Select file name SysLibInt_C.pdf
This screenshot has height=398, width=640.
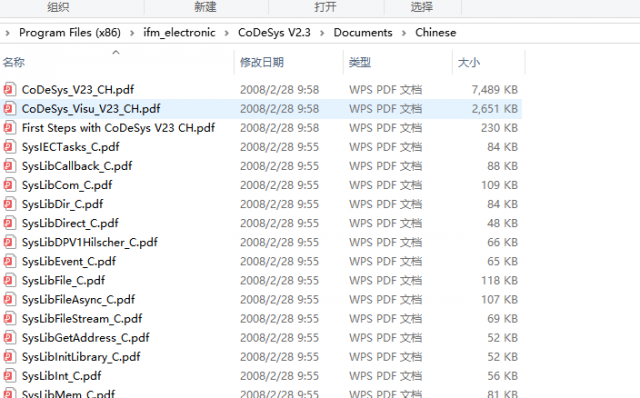coord(62,376)
